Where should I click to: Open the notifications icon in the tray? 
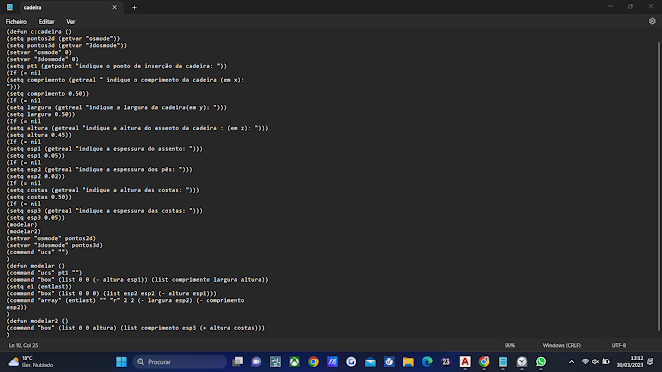pos(650,362)
